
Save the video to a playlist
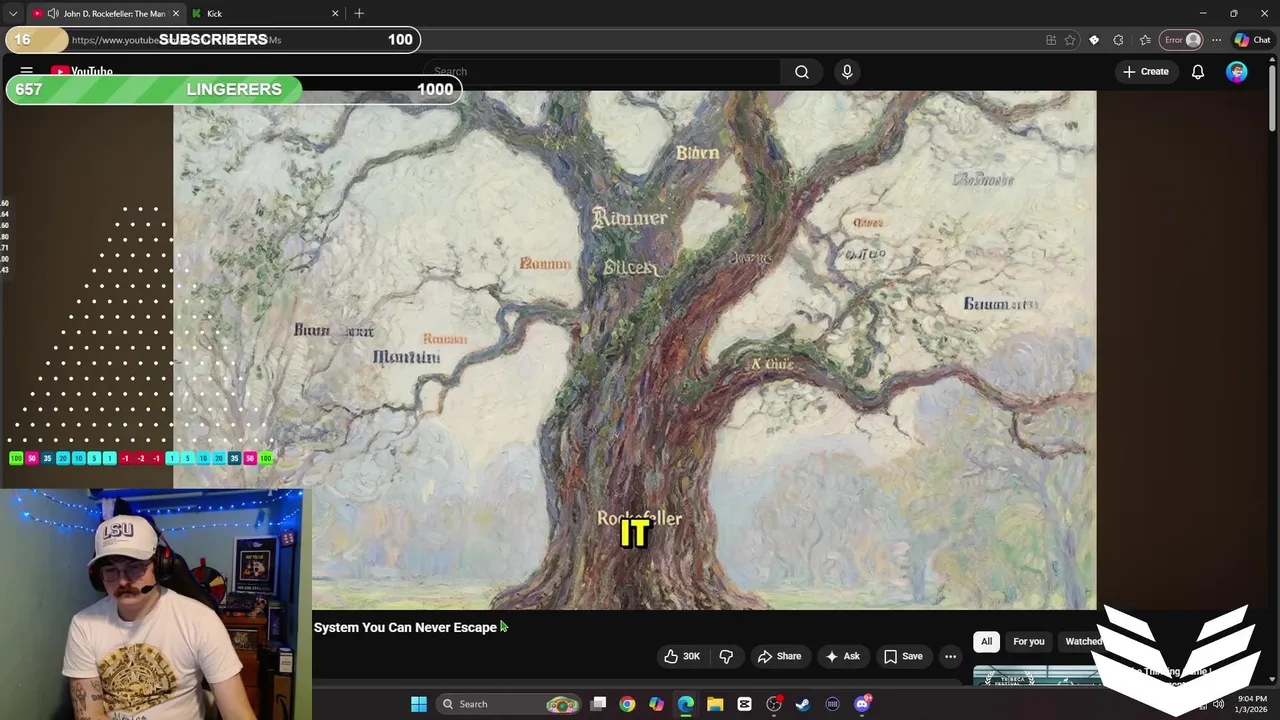tap(902, 656)
